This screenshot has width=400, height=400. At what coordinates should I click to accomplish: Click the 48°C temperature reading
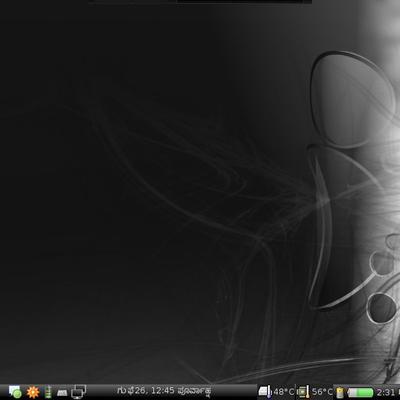click(x=284, y=391)
